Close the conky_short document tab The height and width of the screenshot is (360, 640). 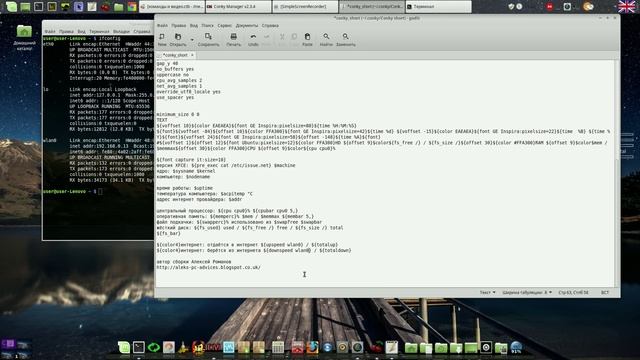point(192,55)
